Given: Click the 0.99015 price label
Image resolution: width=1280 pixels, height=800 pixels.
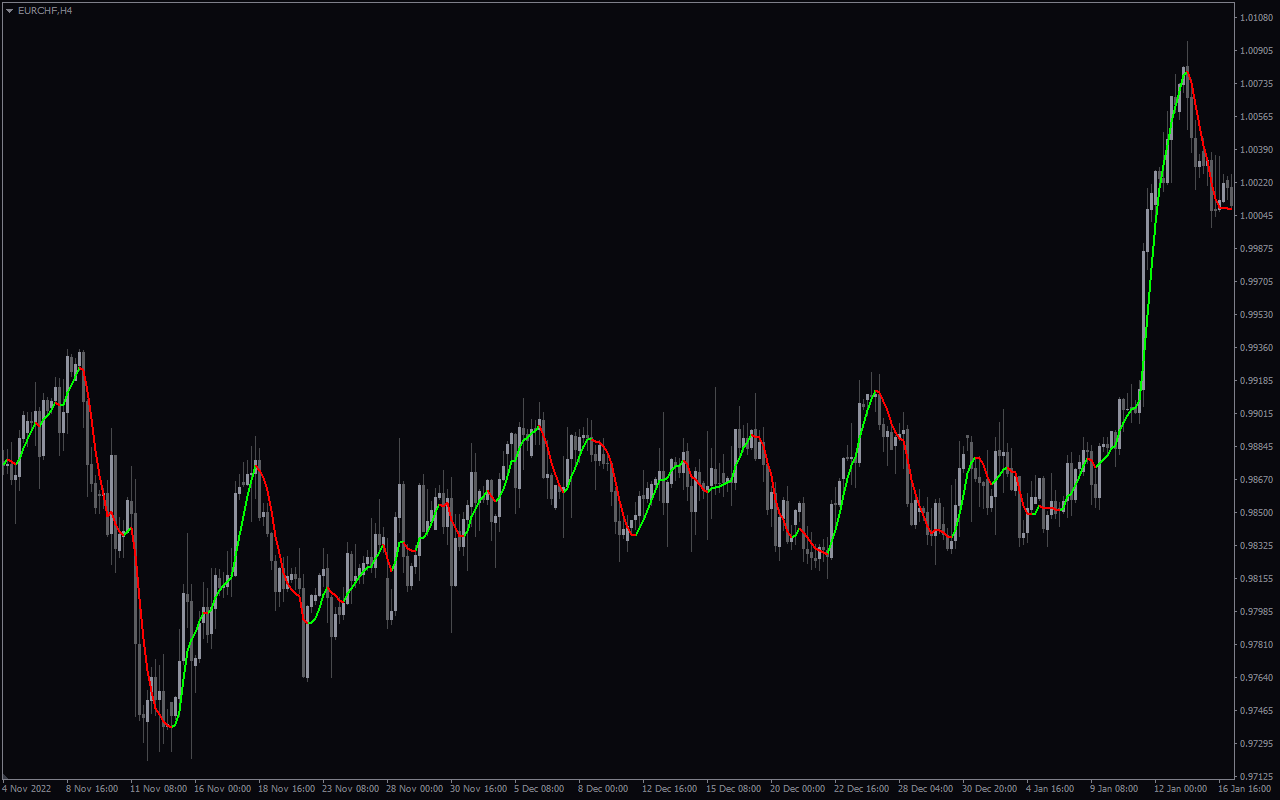Looking at the screenshot, I should (x=1257, y=413).
